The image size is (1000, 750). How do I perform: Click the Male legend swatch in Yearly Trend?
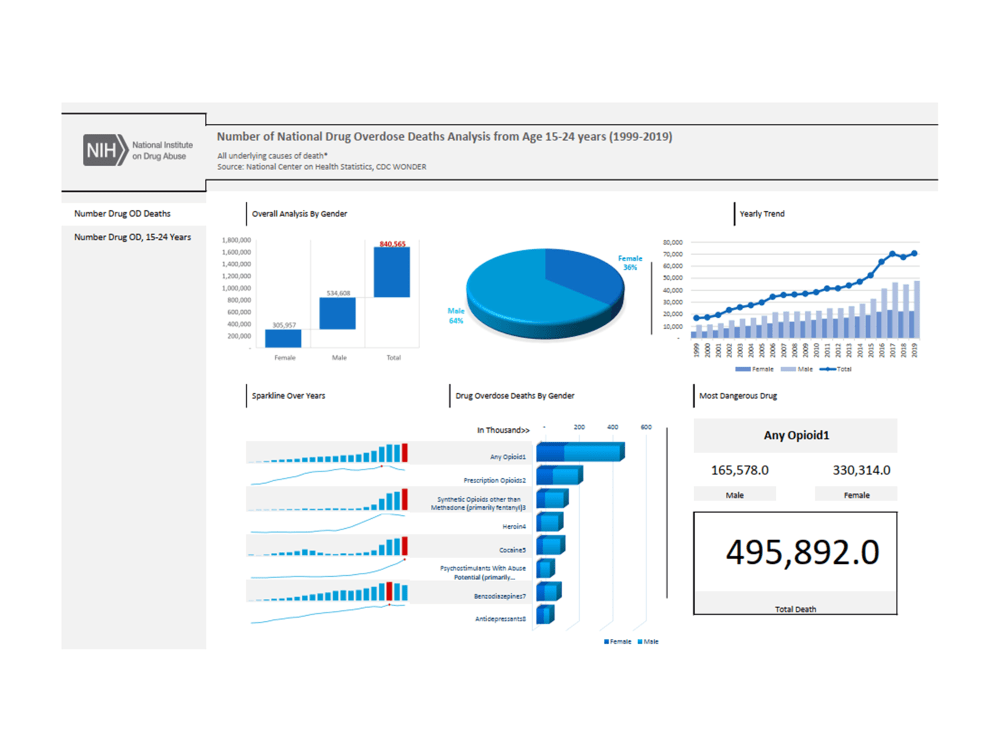(x=788, y=369)
